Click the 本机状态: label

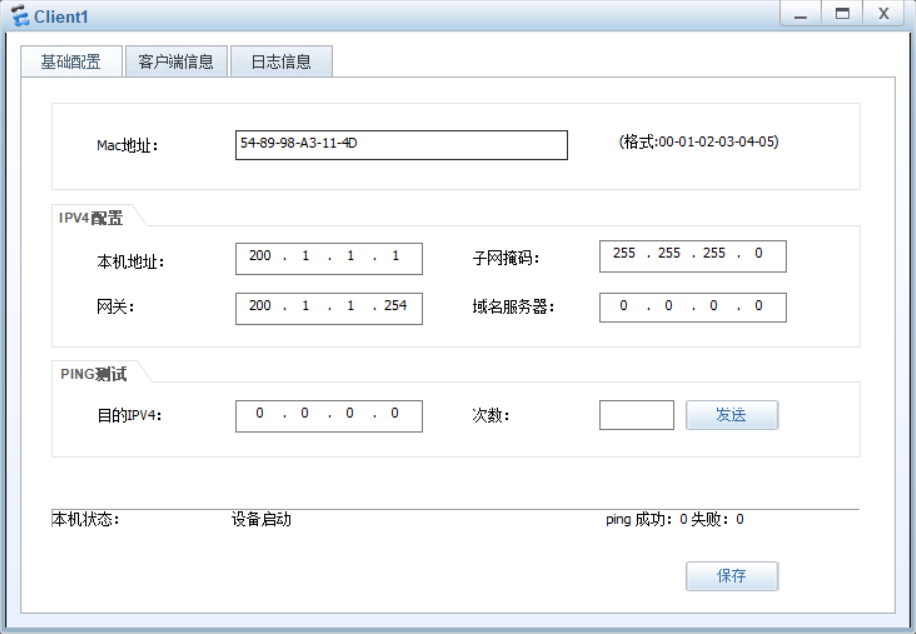(85, 519)
